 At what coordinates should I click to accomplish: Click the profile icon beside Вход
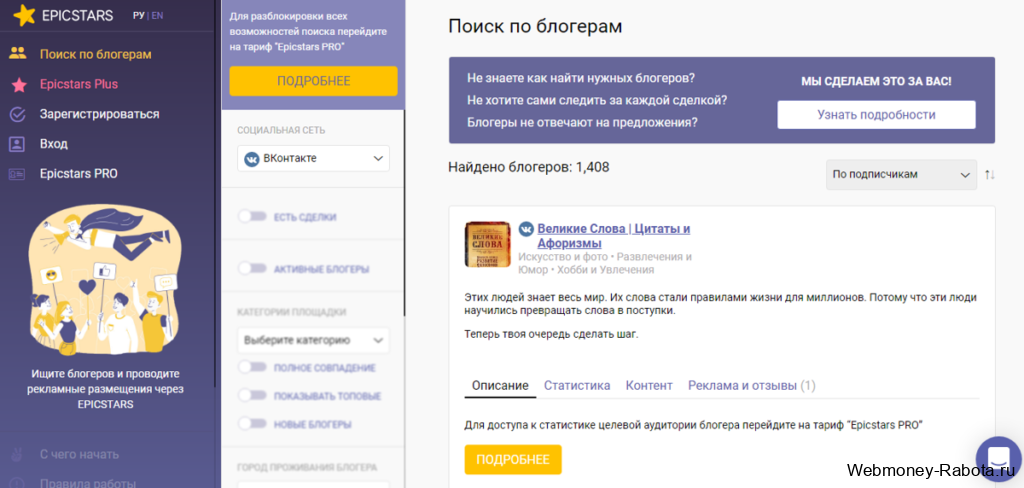tap(18, 144)
